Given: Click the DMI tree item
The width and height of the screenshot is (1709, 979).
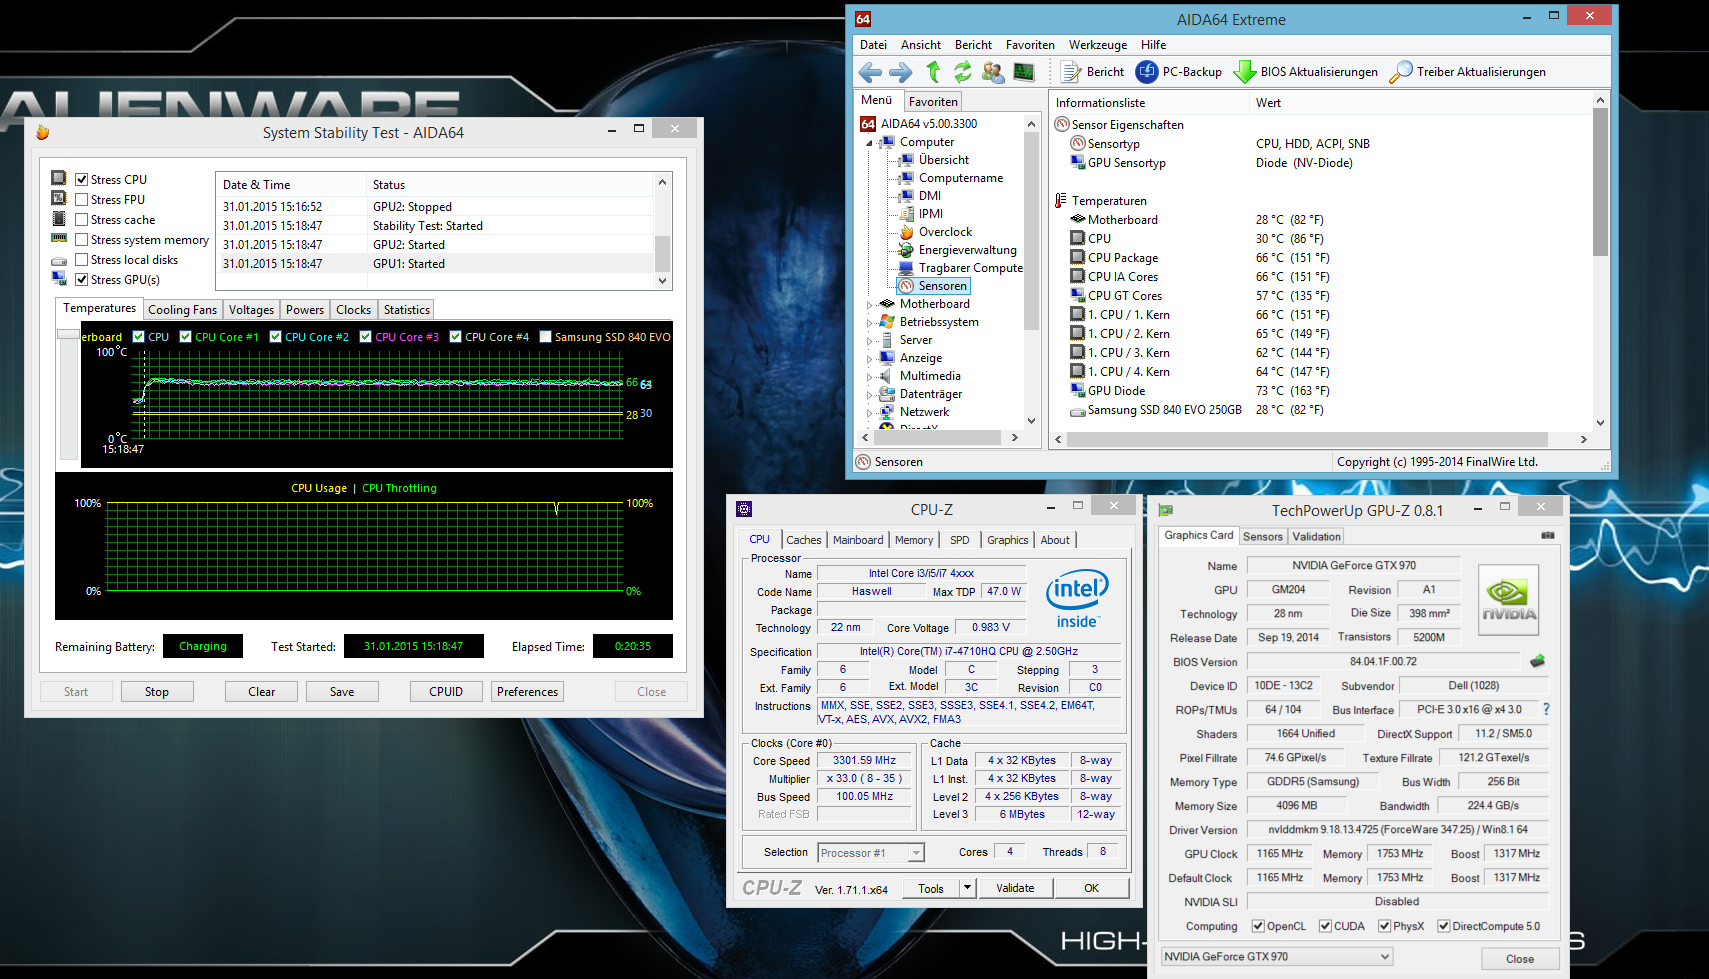Looking at the screenshot, I should pyautogui.click(x=929, y=196).
